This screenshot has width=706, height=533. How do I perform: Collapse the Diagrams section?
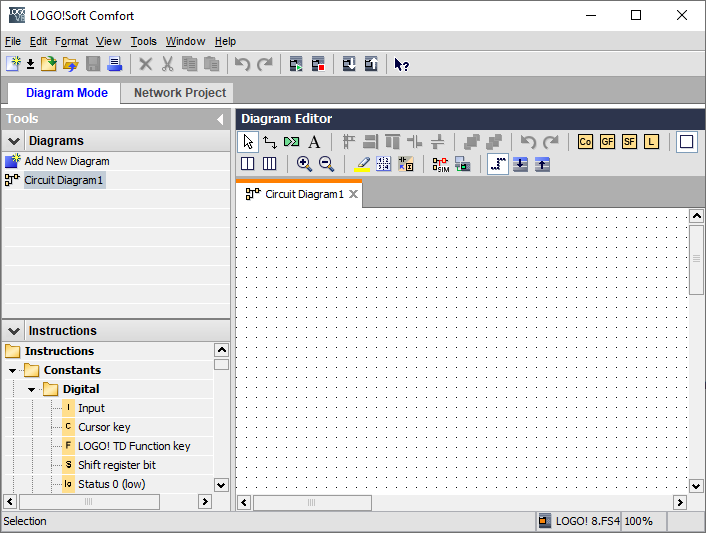tap(13, 141)
